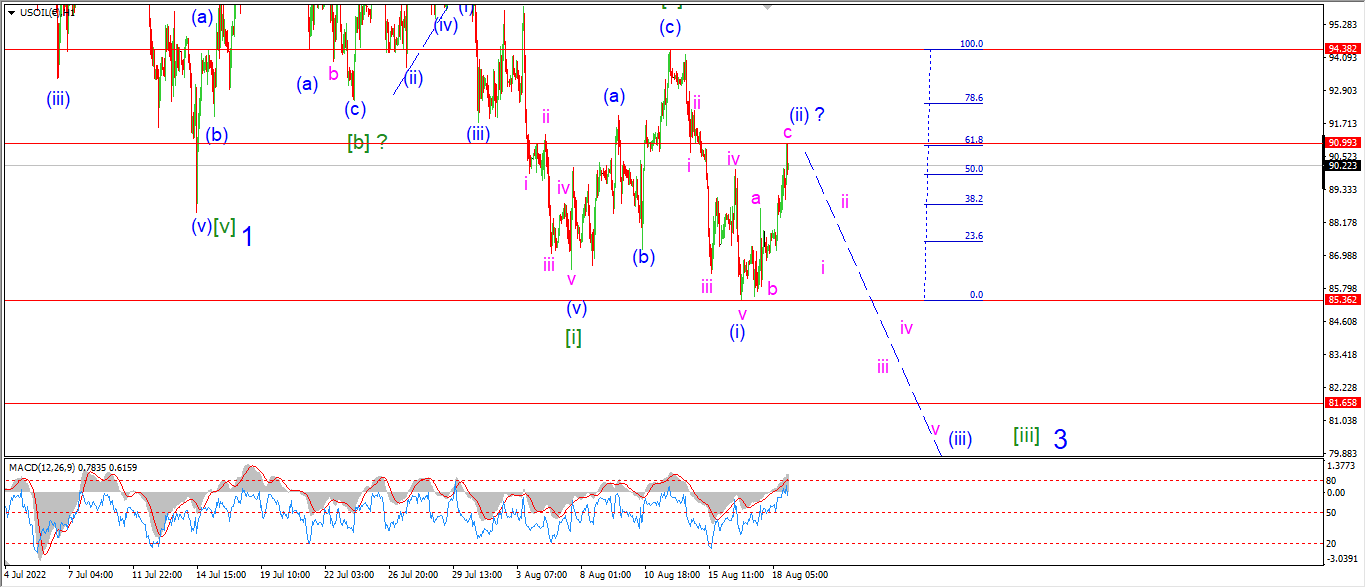Click the 4 Jul 2022 date label
This screenshot has height=588, width=1366.
(x=25, y=575)
